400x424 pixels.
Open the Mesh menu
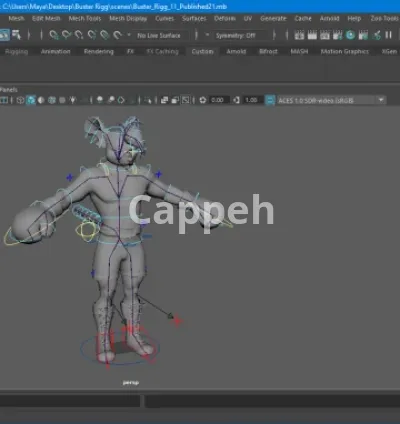pyautogui.click(x=16, y=19)
